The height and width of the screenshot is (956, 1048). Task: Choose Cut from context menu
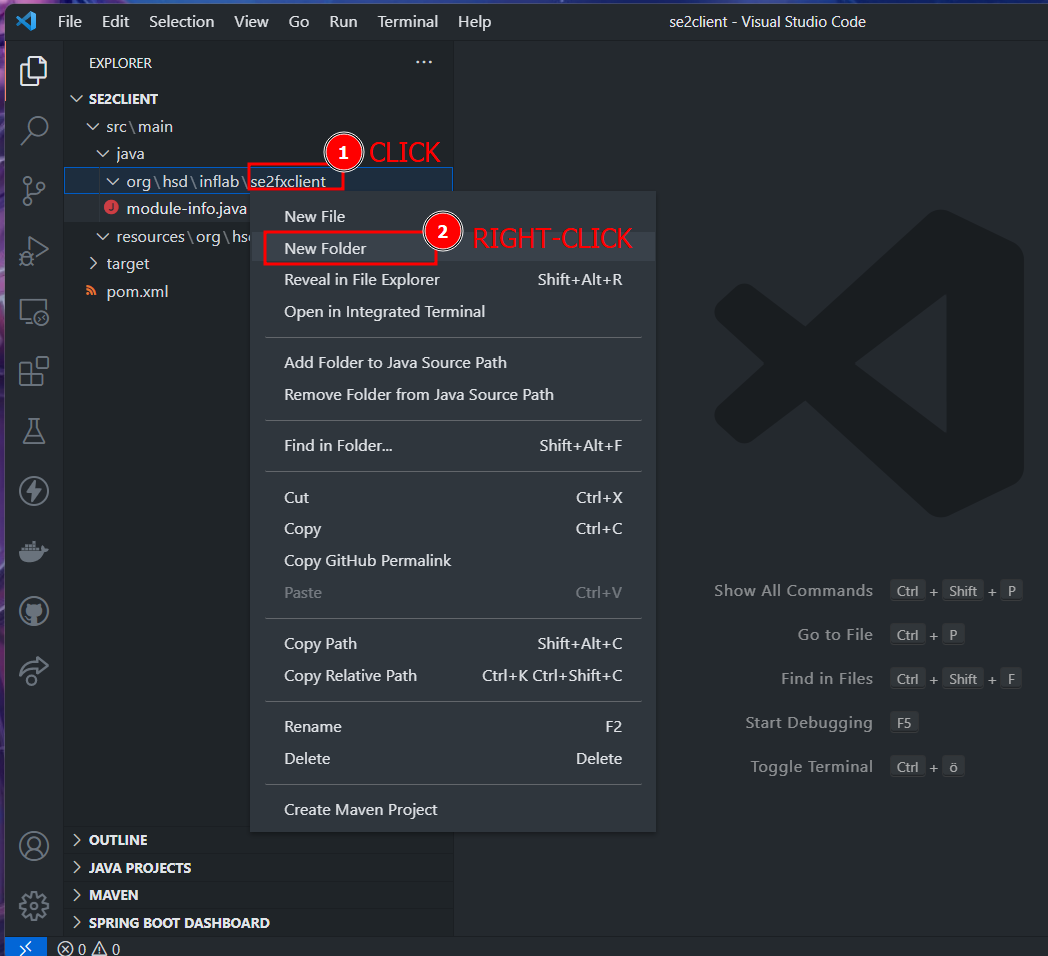coord(452,497)
